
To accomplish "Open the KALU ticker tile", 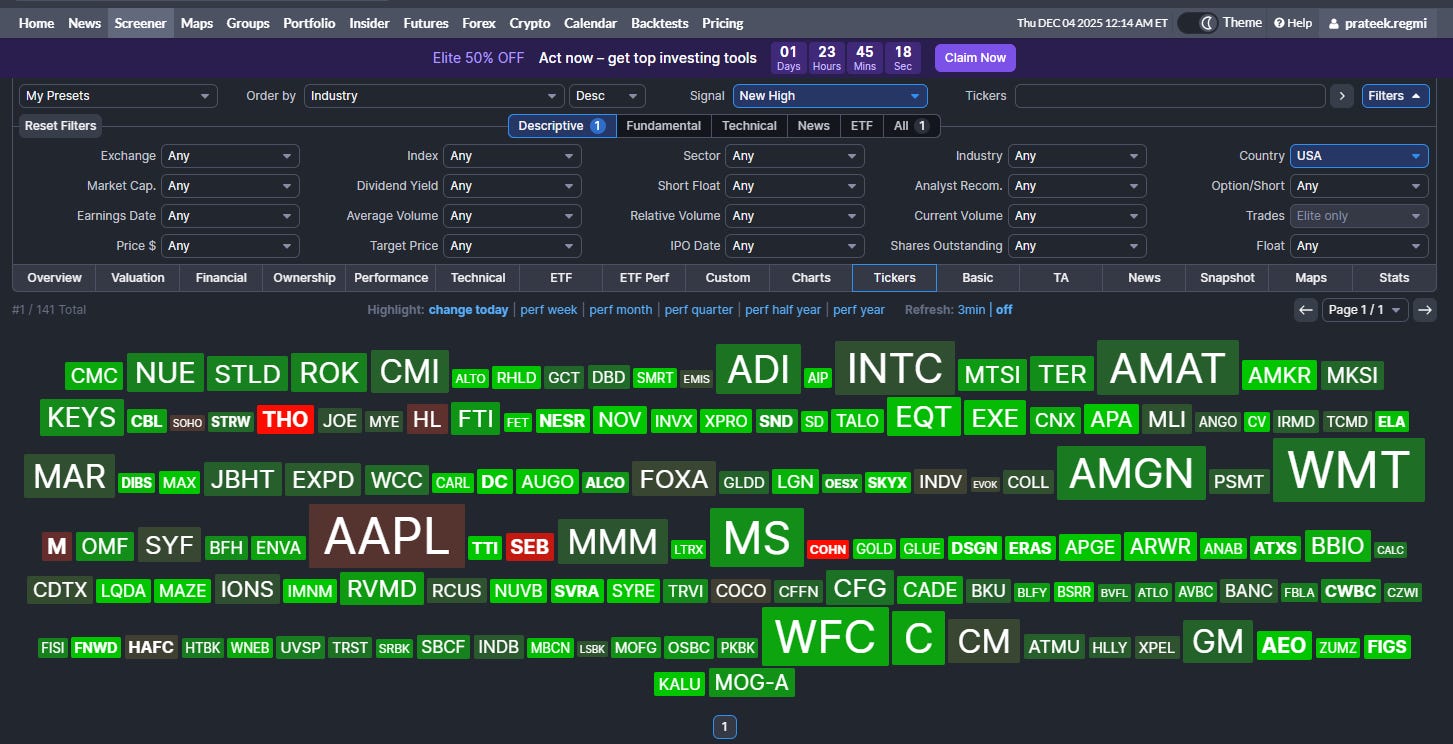I will (680, 685).
